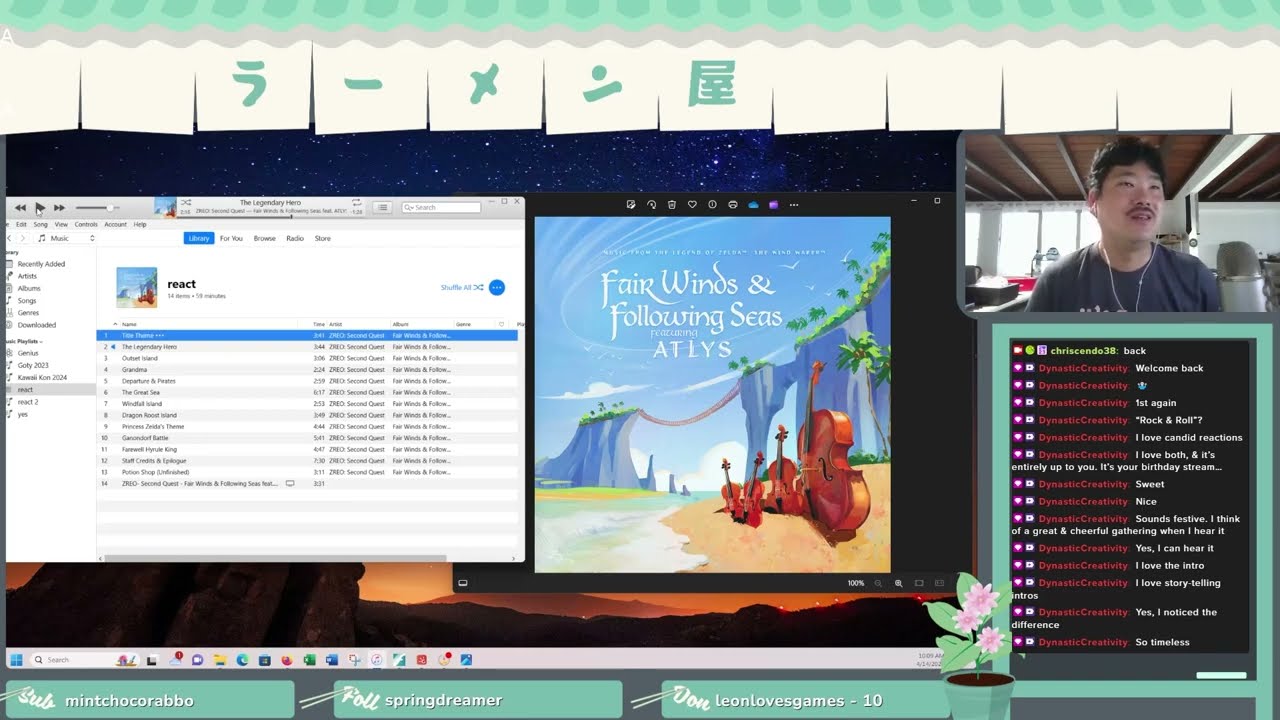Click the Previous track button in iTunes
This screenshot has height=720, width=1280.
click(20, 208)
